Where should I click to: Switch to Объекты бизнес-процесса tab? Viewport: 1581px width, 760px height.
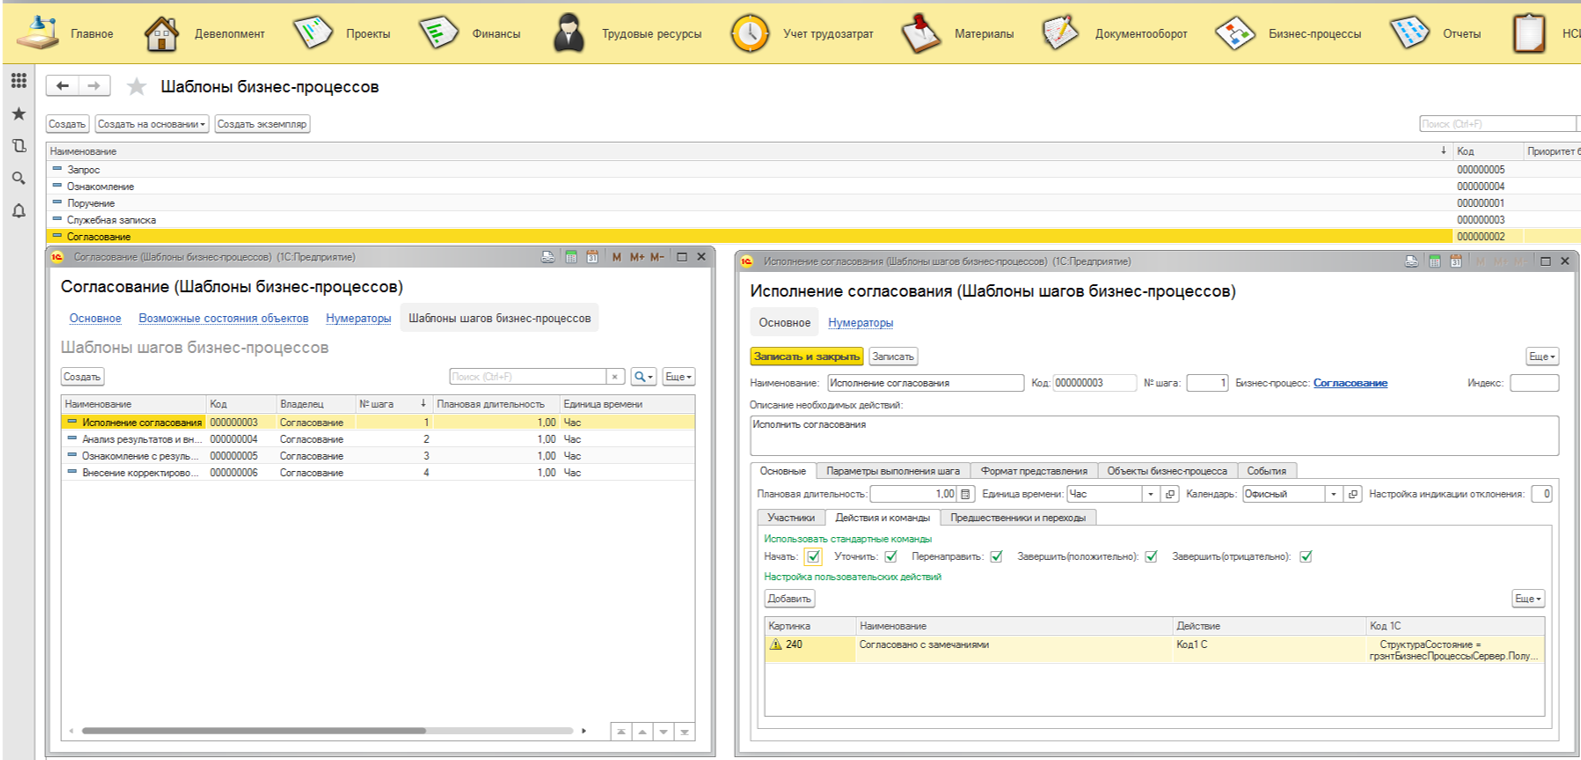(1167, 471)
